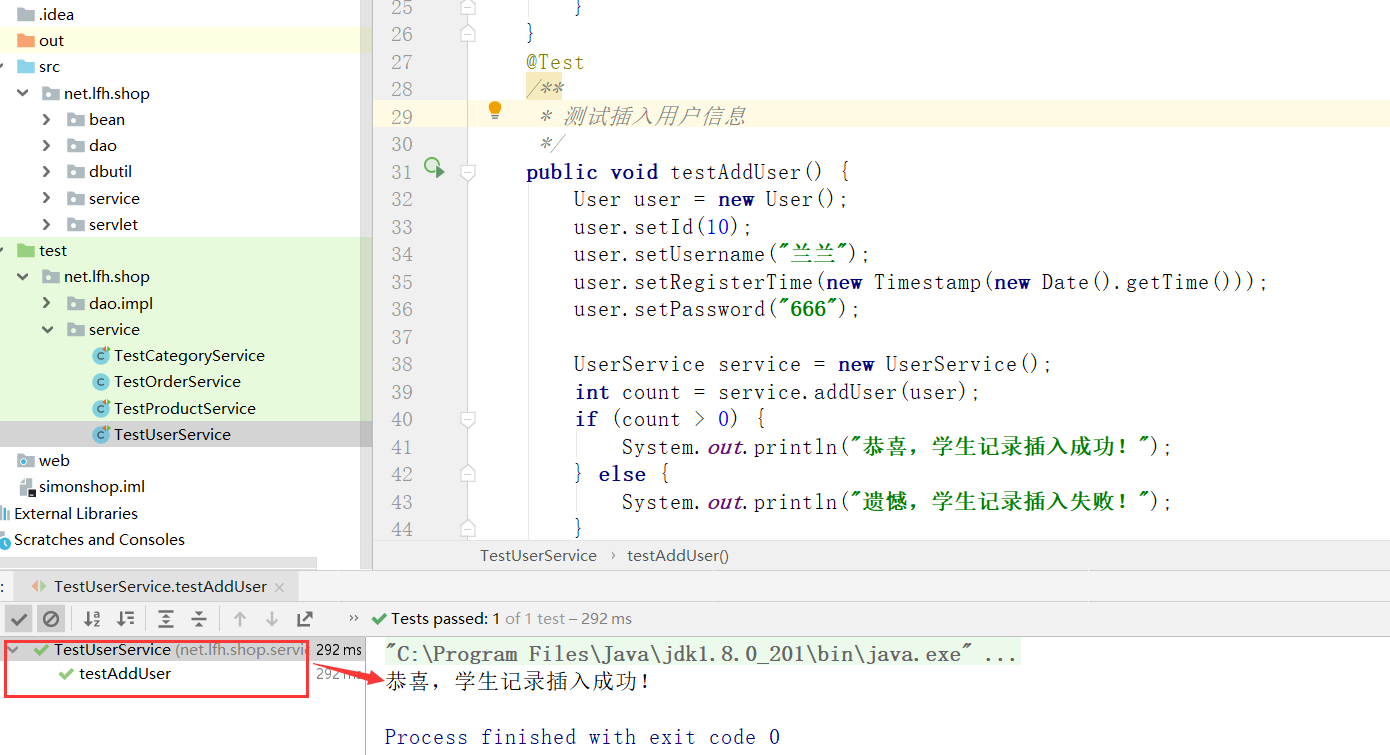Click testAddUser() breadcrumb
Screen dimensions: 1390x755
point(678,556)
